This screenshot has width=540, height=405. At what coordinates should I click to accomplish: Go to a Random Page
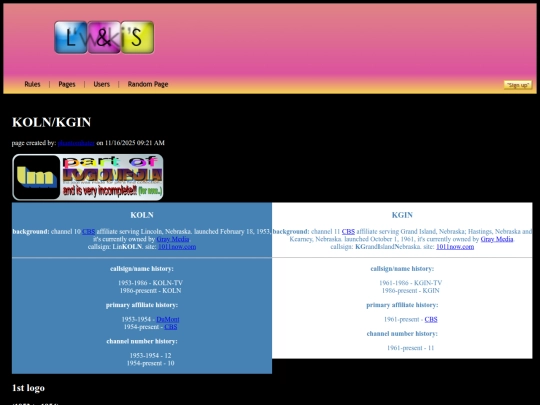click(x=148, y=84)
